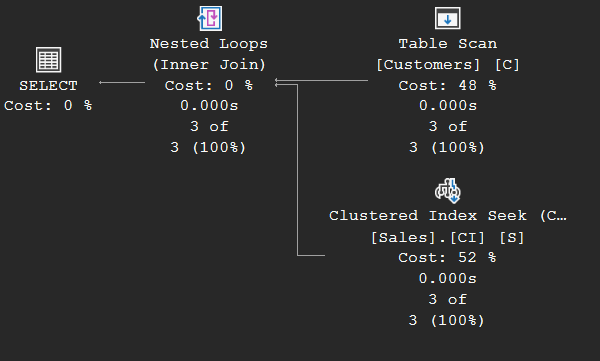Click the Table Scan '3 (100%)' row count
Screen dimensions: 600x361
tap(447, 147)
